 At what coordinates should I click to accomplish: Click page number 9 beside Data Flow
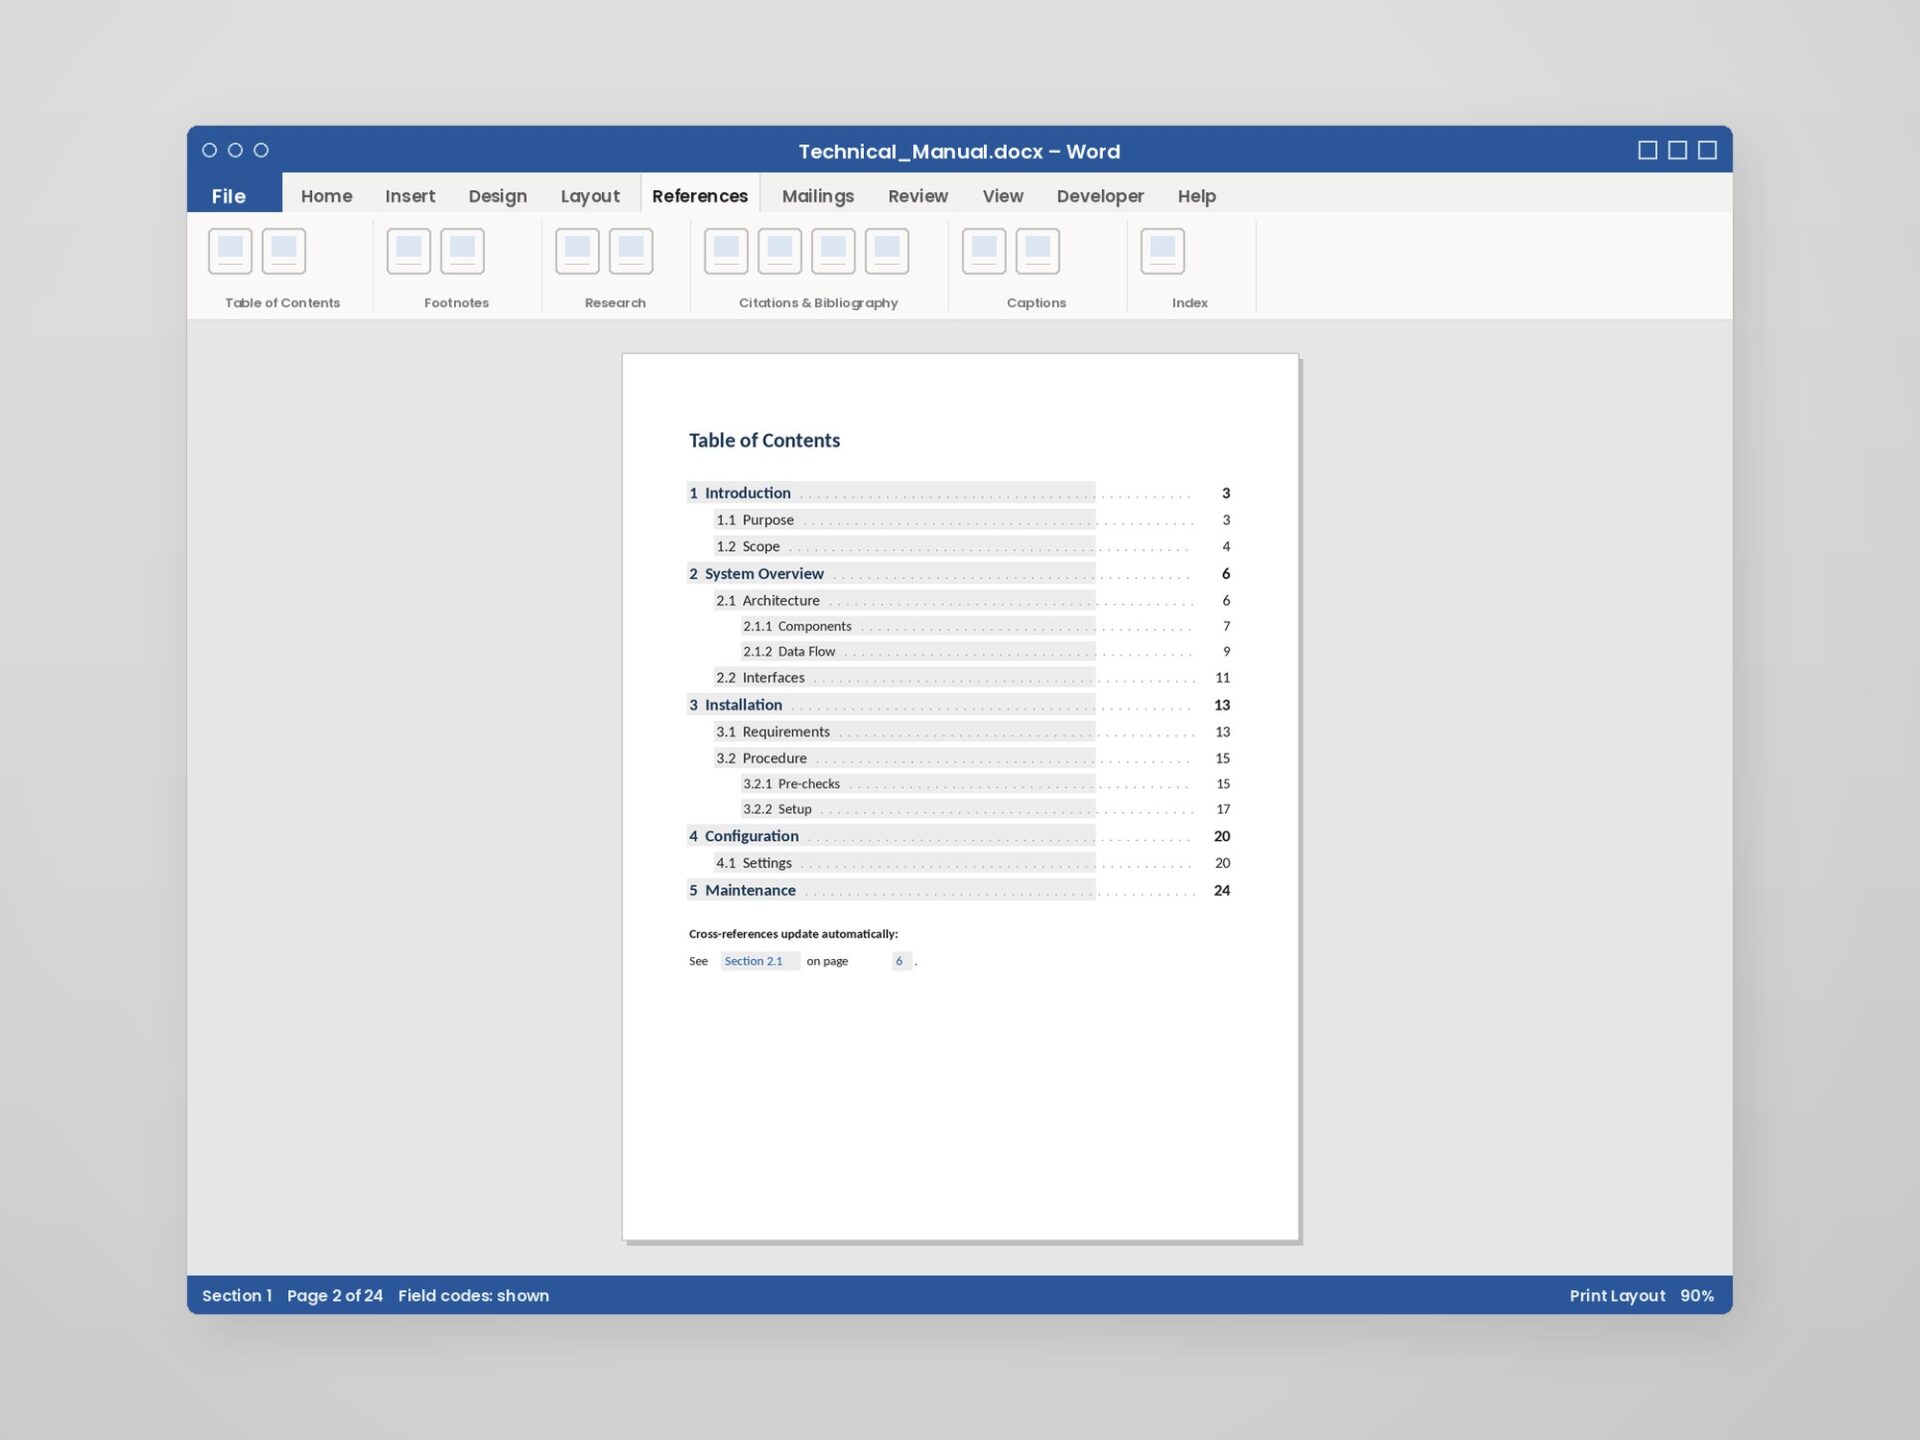coord(1227,651)
